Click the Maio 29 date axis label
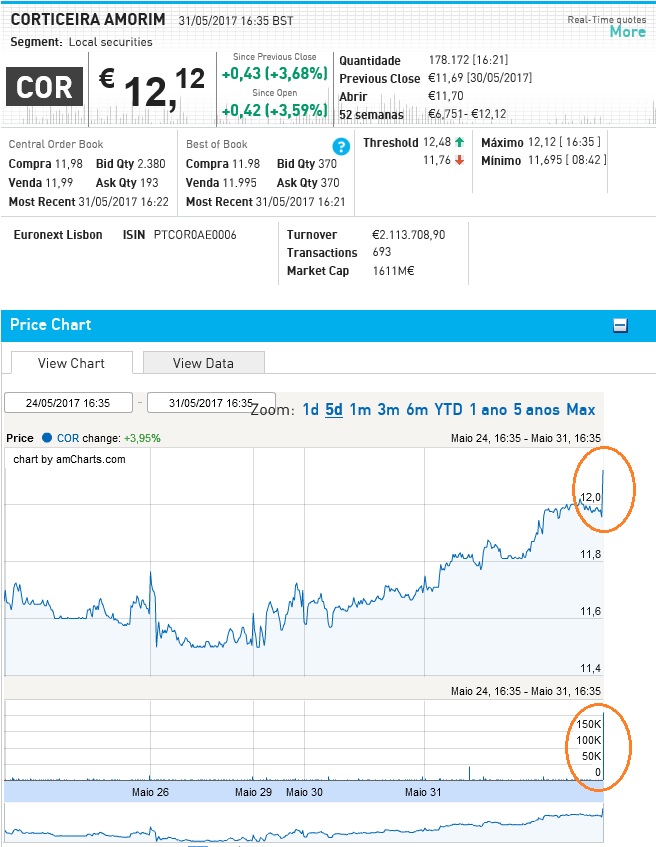 pyautogui.click(x=253, y=792)
